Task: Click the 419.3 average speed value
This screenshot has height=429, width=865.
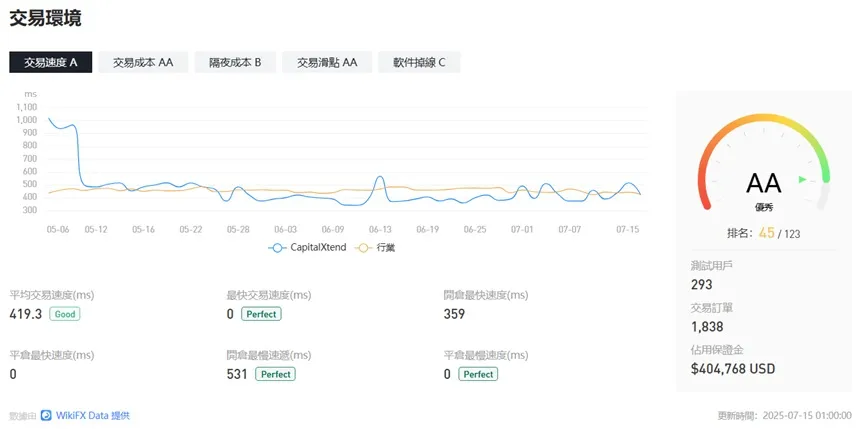Action: (x=26, y=314)
